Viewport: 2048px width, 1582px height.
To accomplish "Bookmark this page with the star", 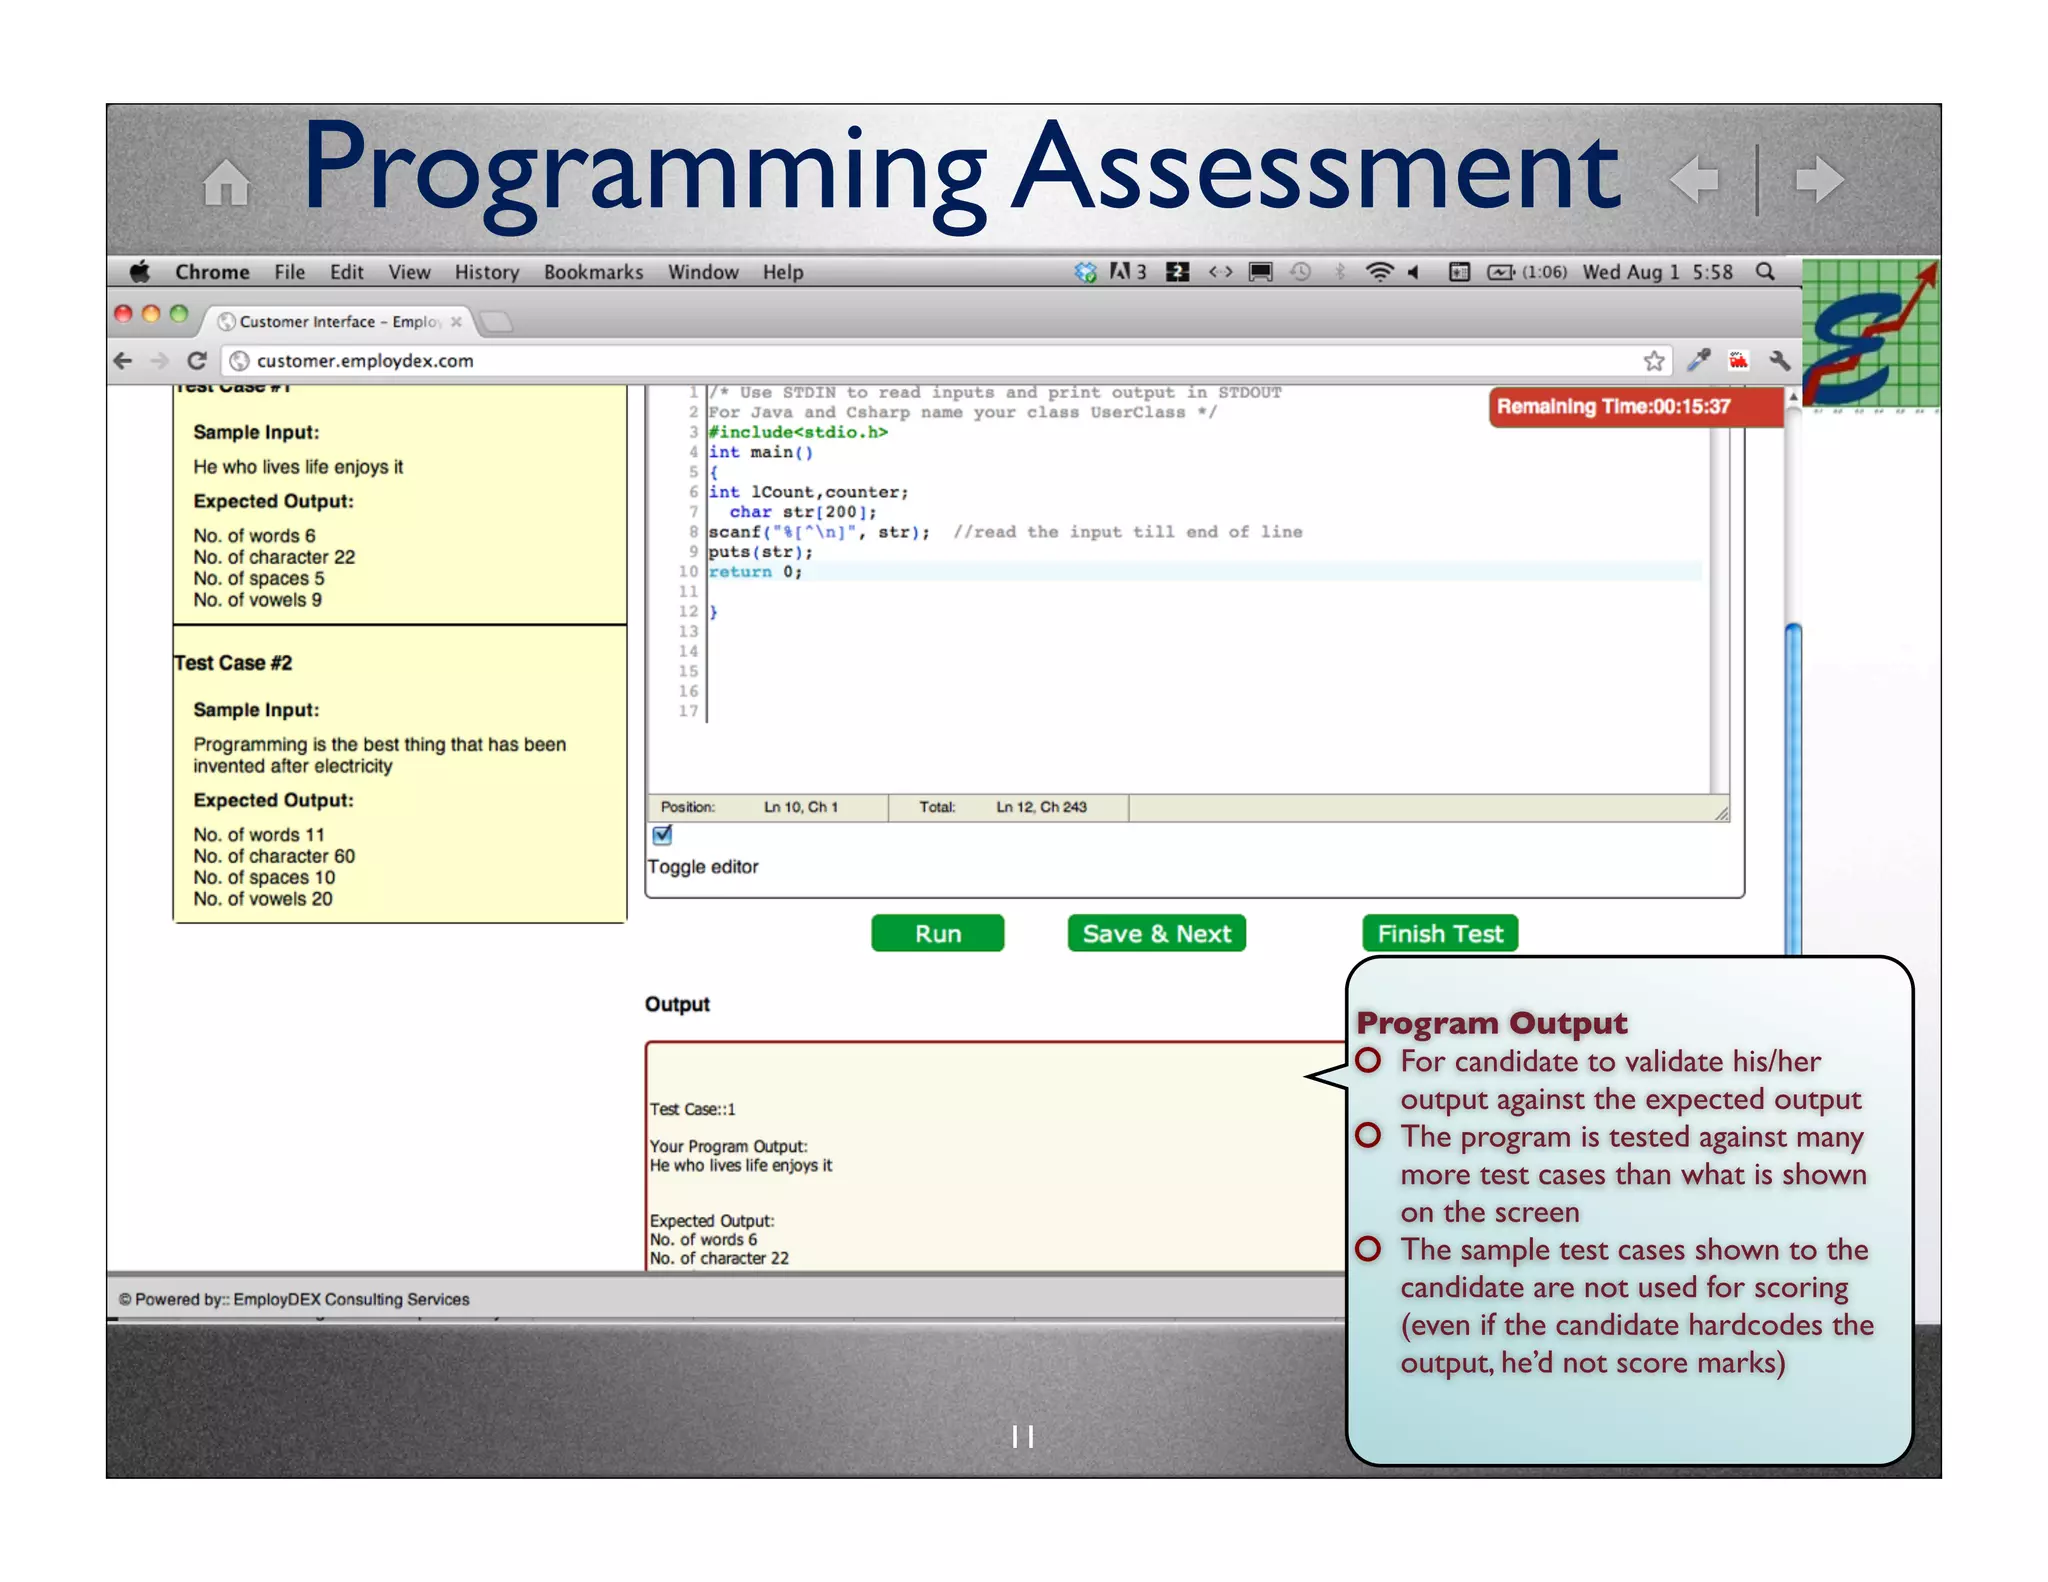I will pyautogui.click(x=1654, y=361).
